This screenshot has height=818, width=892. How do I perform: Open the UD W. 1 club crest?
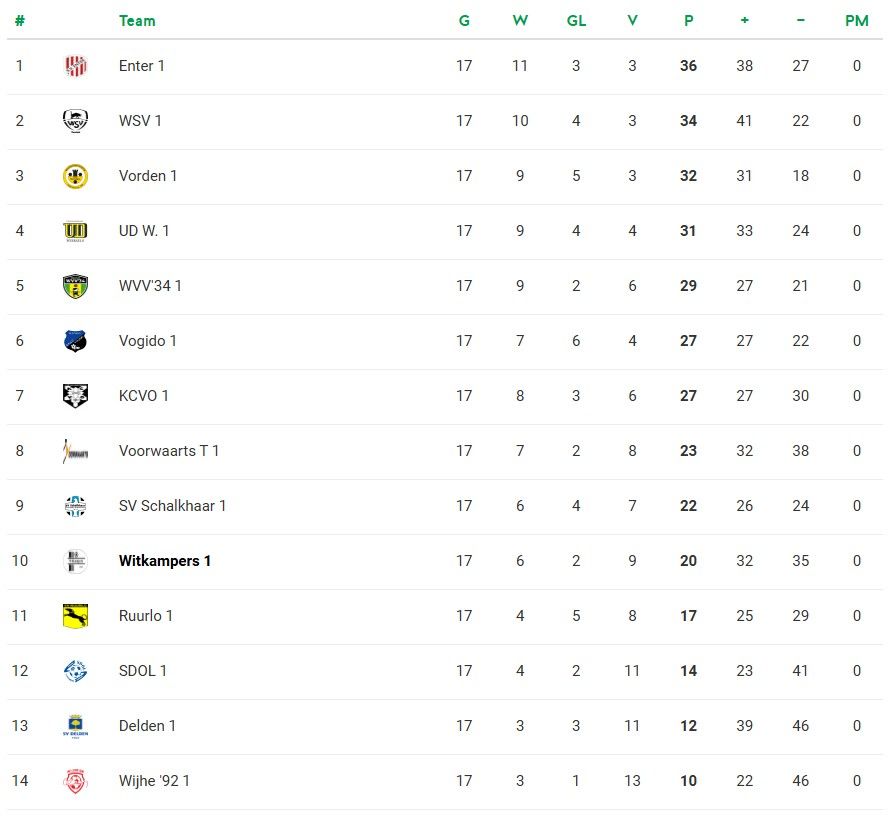pos(75,231)
